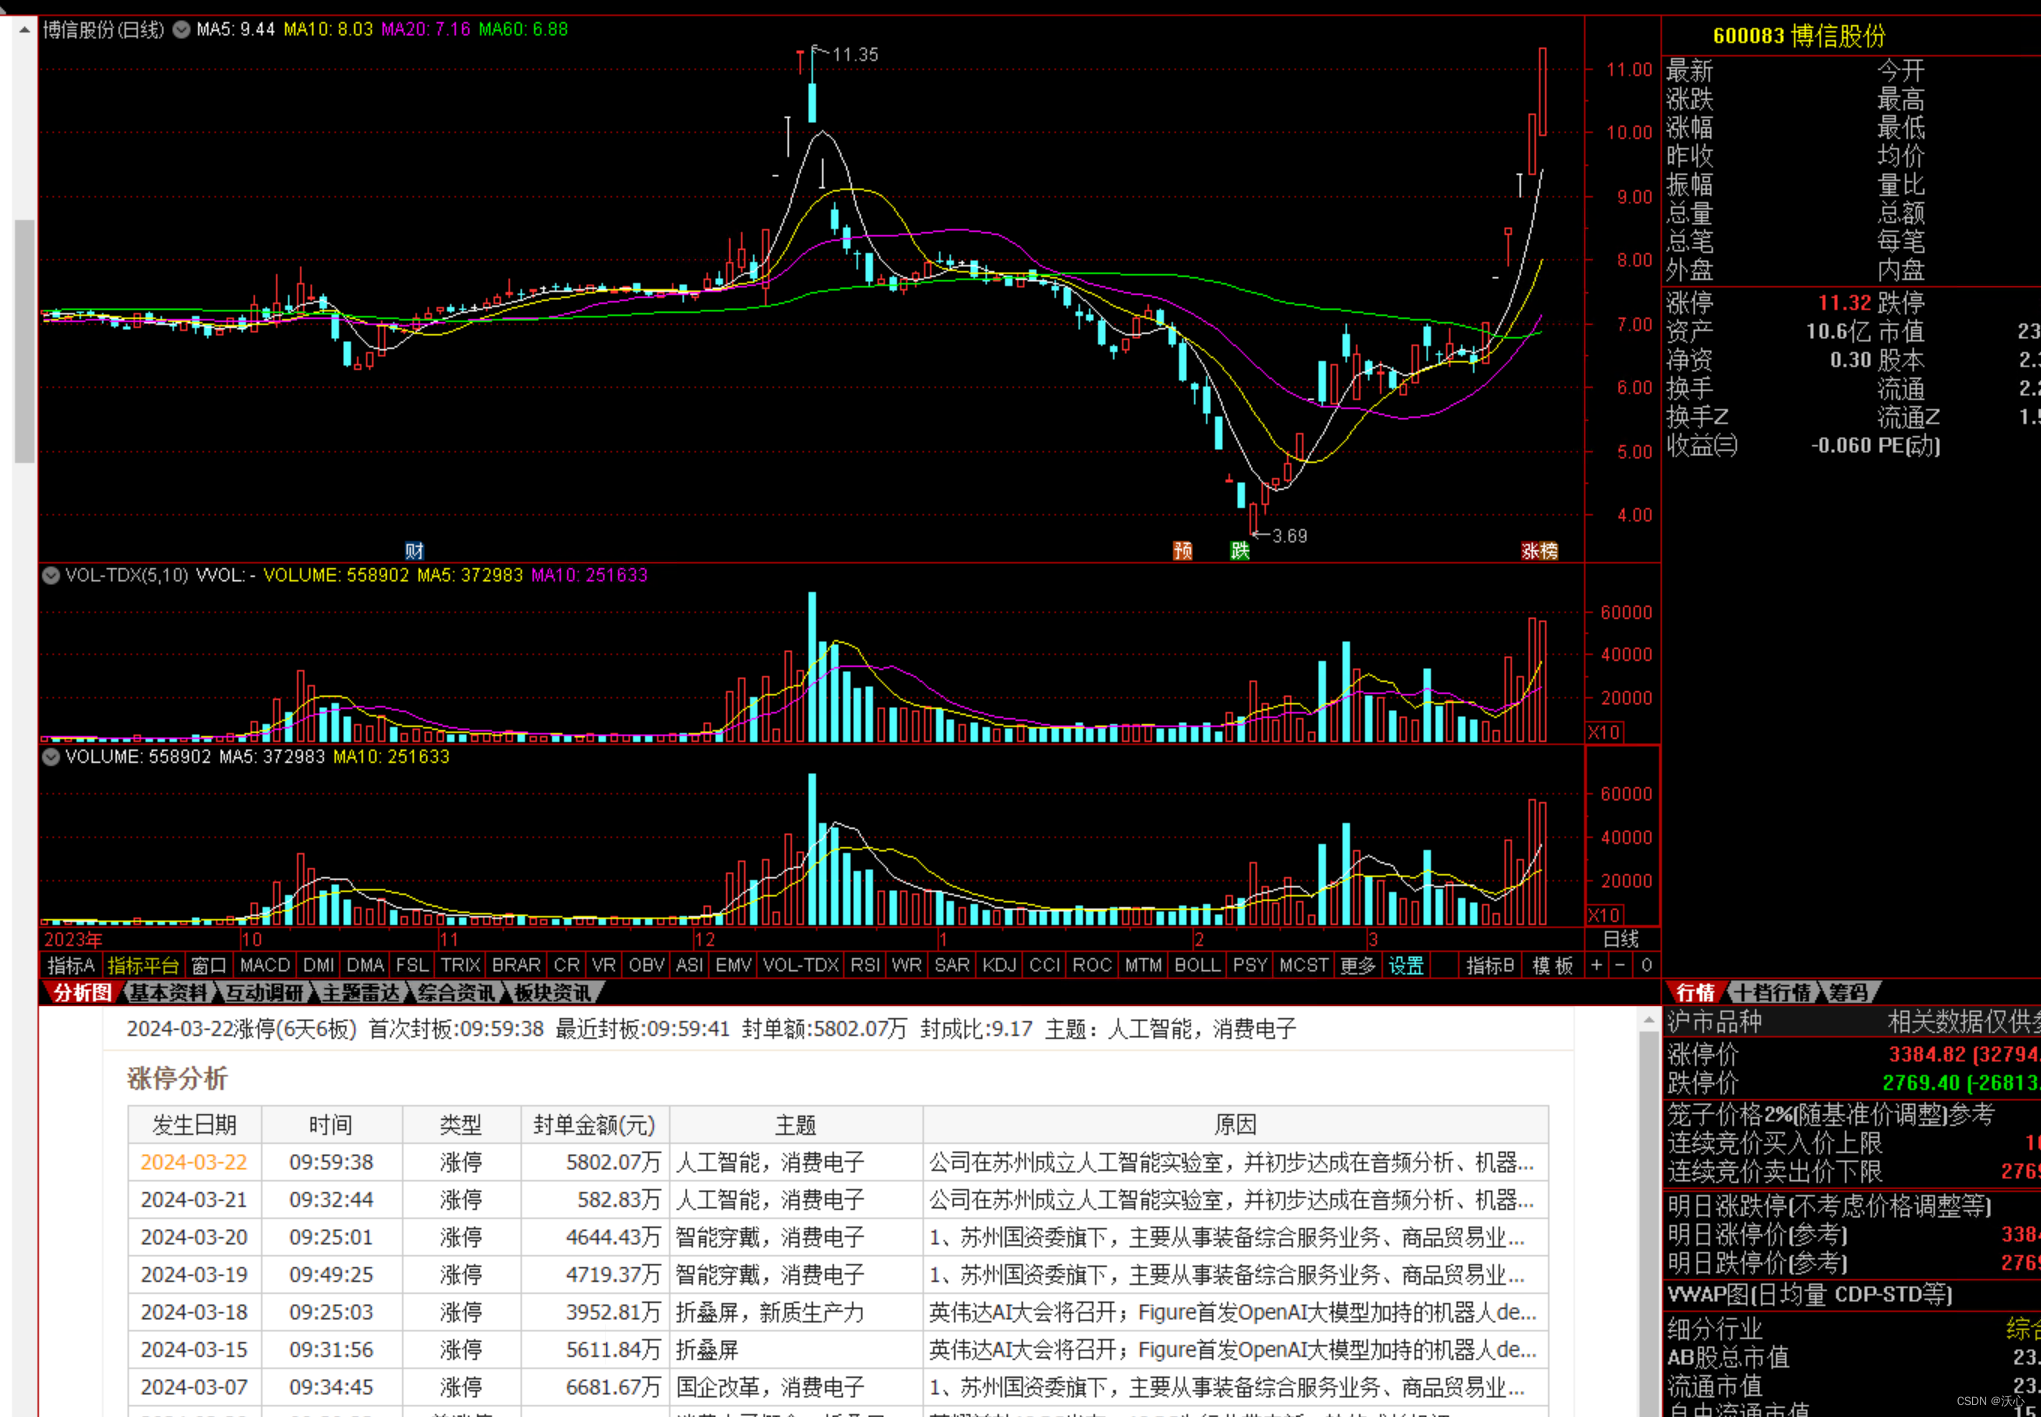Viewport: 2041px width, 1417px height.
Task: Select the WR indicator
Action: pyautogui.click(x=906, y=965)
